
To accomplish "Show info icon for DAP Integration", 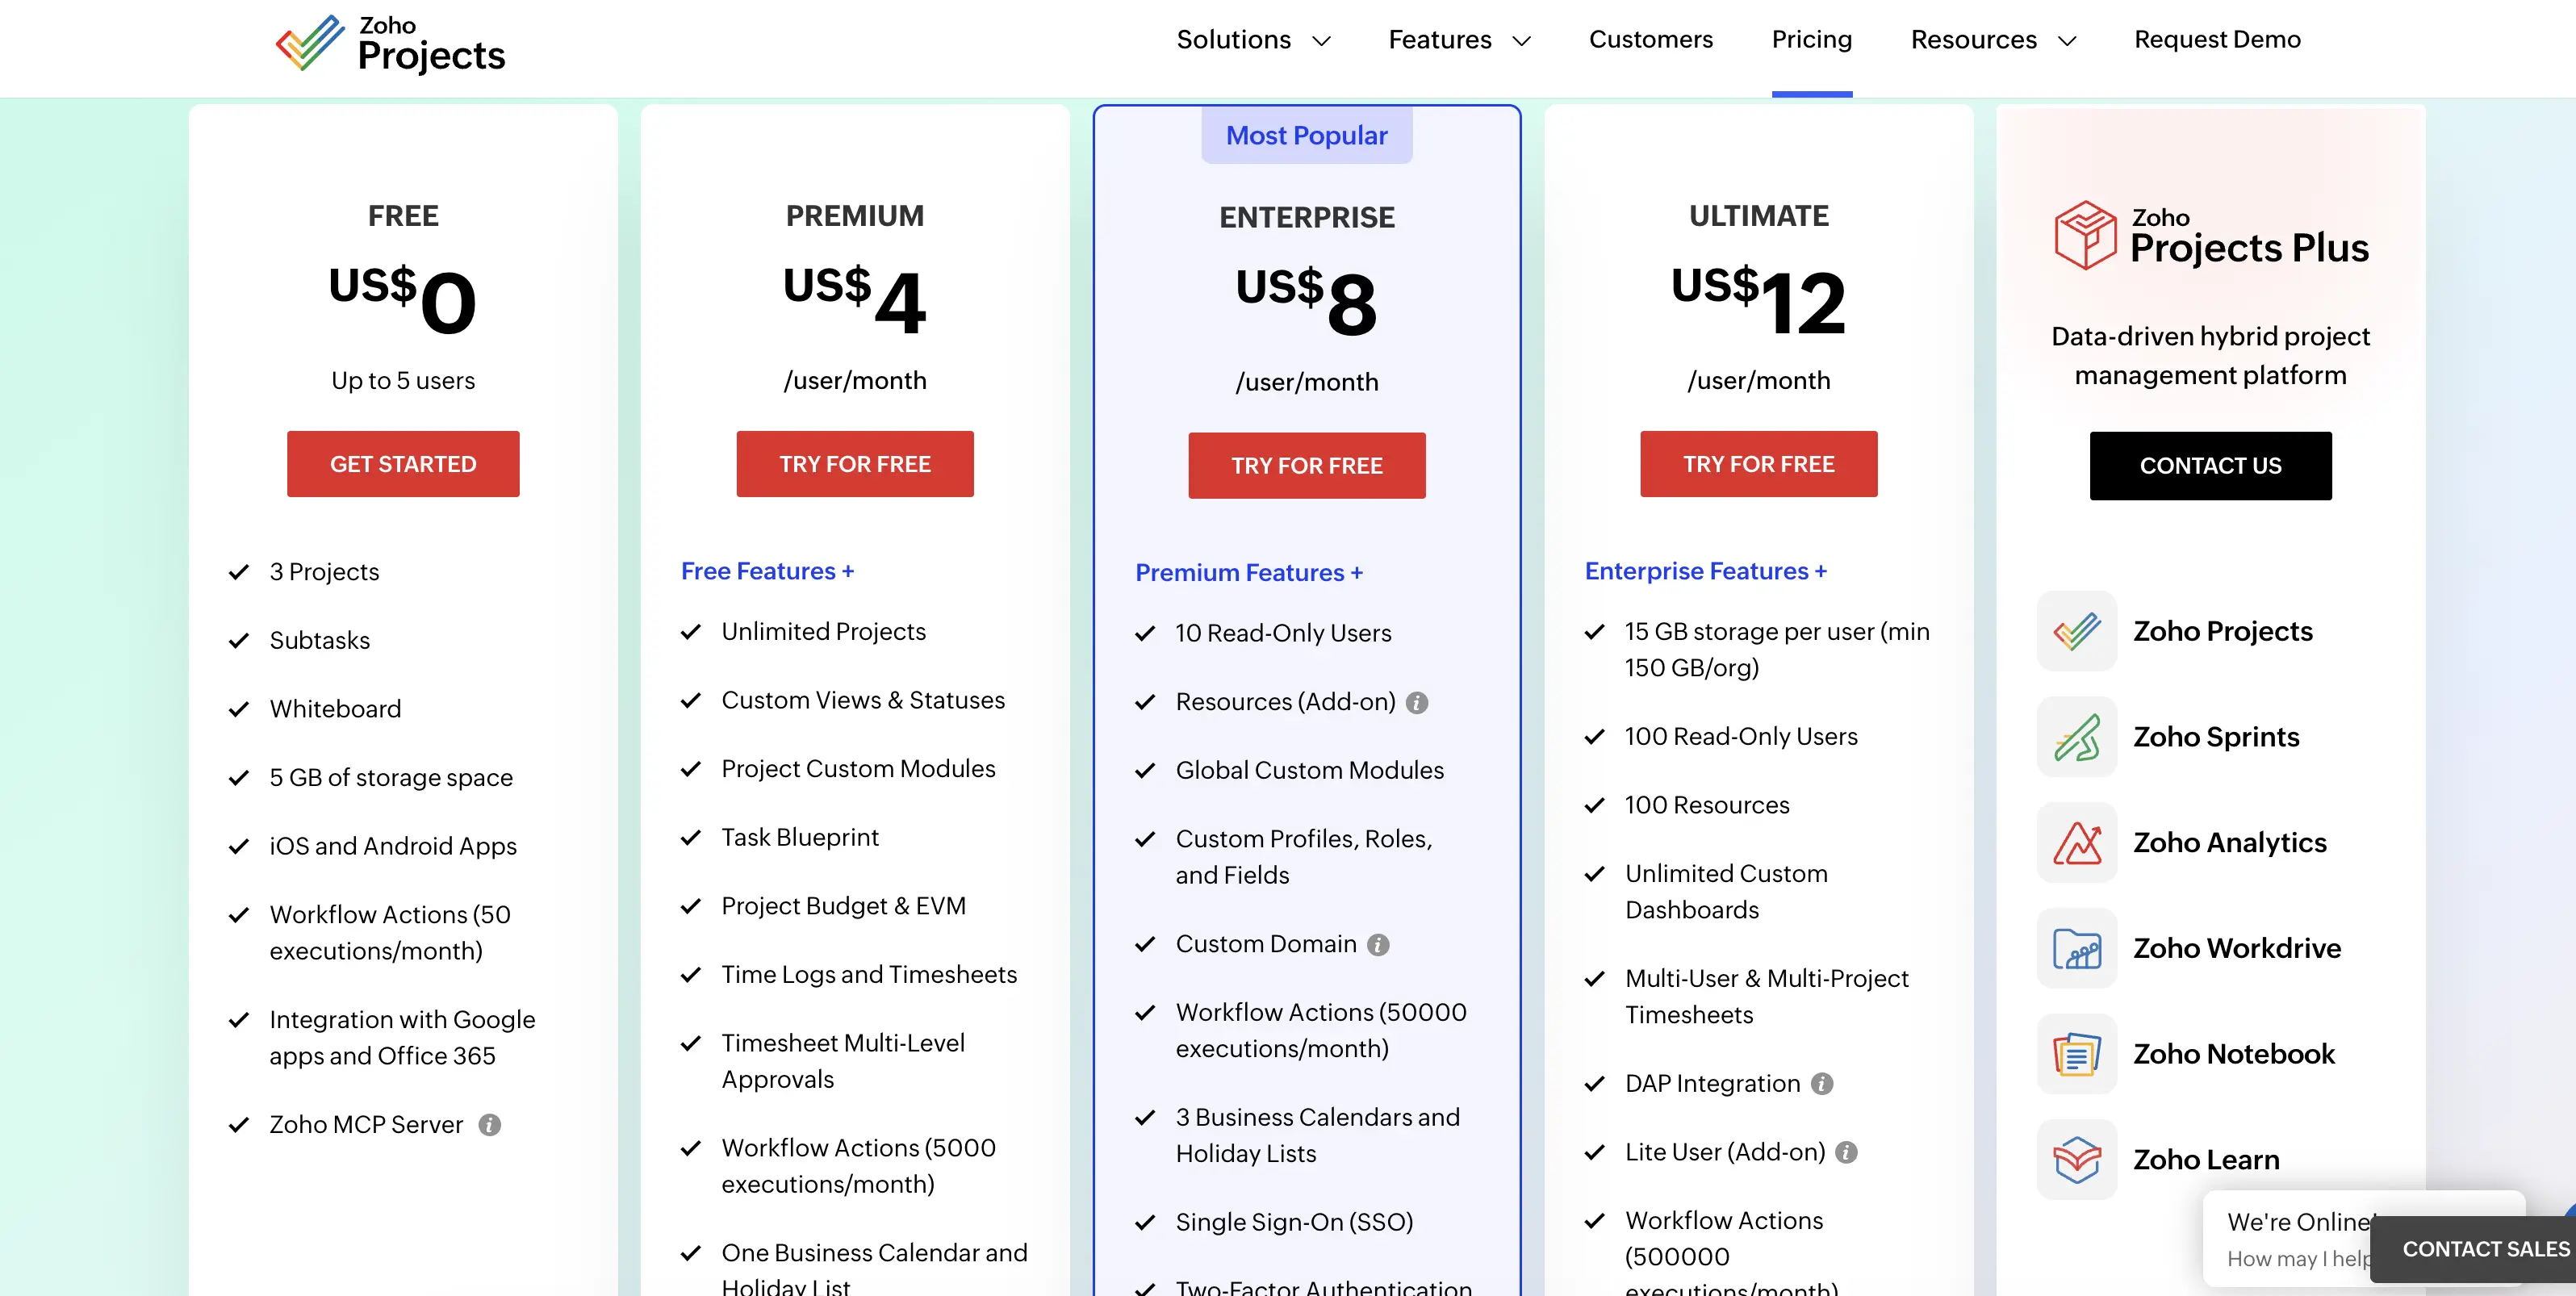I will tap(1822, 1084).
